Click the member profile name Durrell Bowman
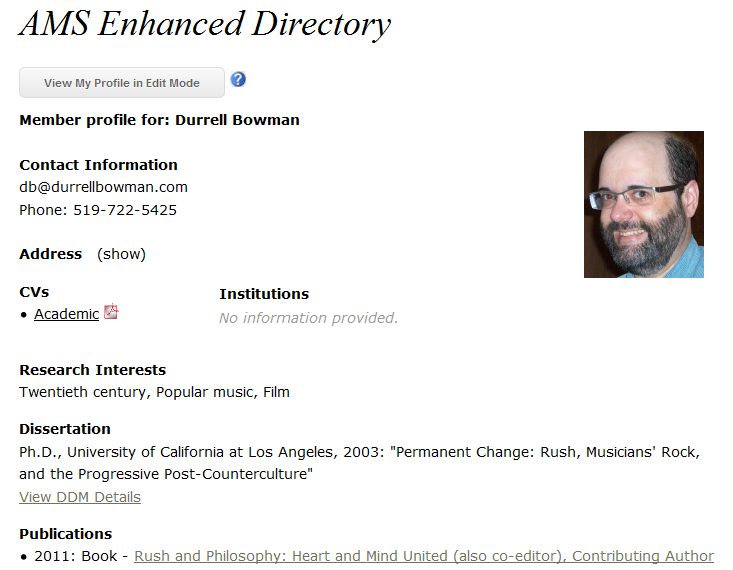Screen dimensions: 733x570 pos(237,120)
